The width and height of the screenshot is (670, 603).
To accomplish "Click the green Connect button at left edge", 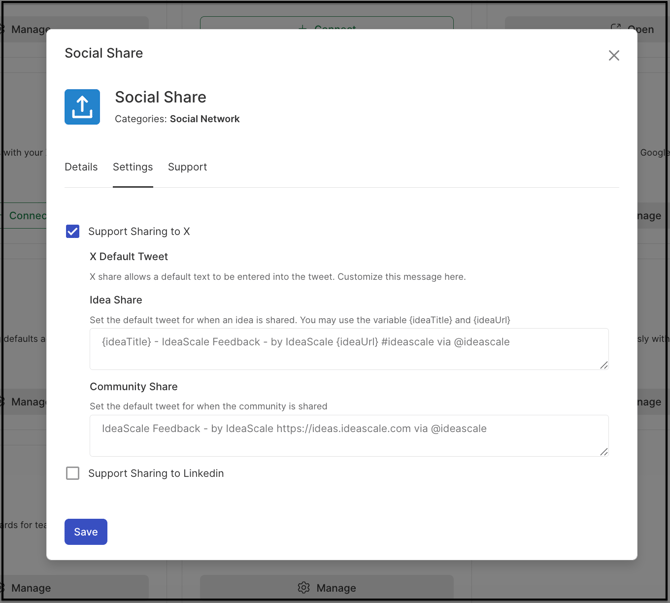I will (x=25, y=215).
